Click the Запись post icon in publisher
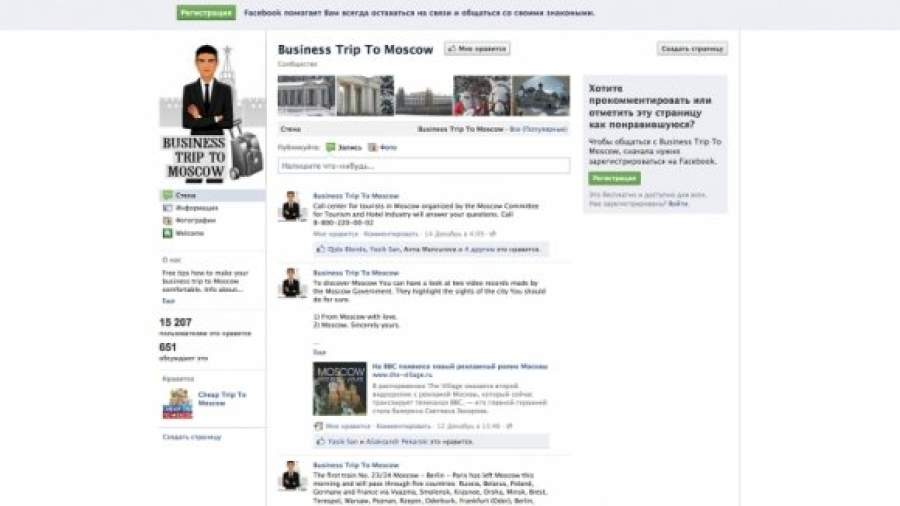This screenshot has height=506, width=900. (x=331, y=147)
